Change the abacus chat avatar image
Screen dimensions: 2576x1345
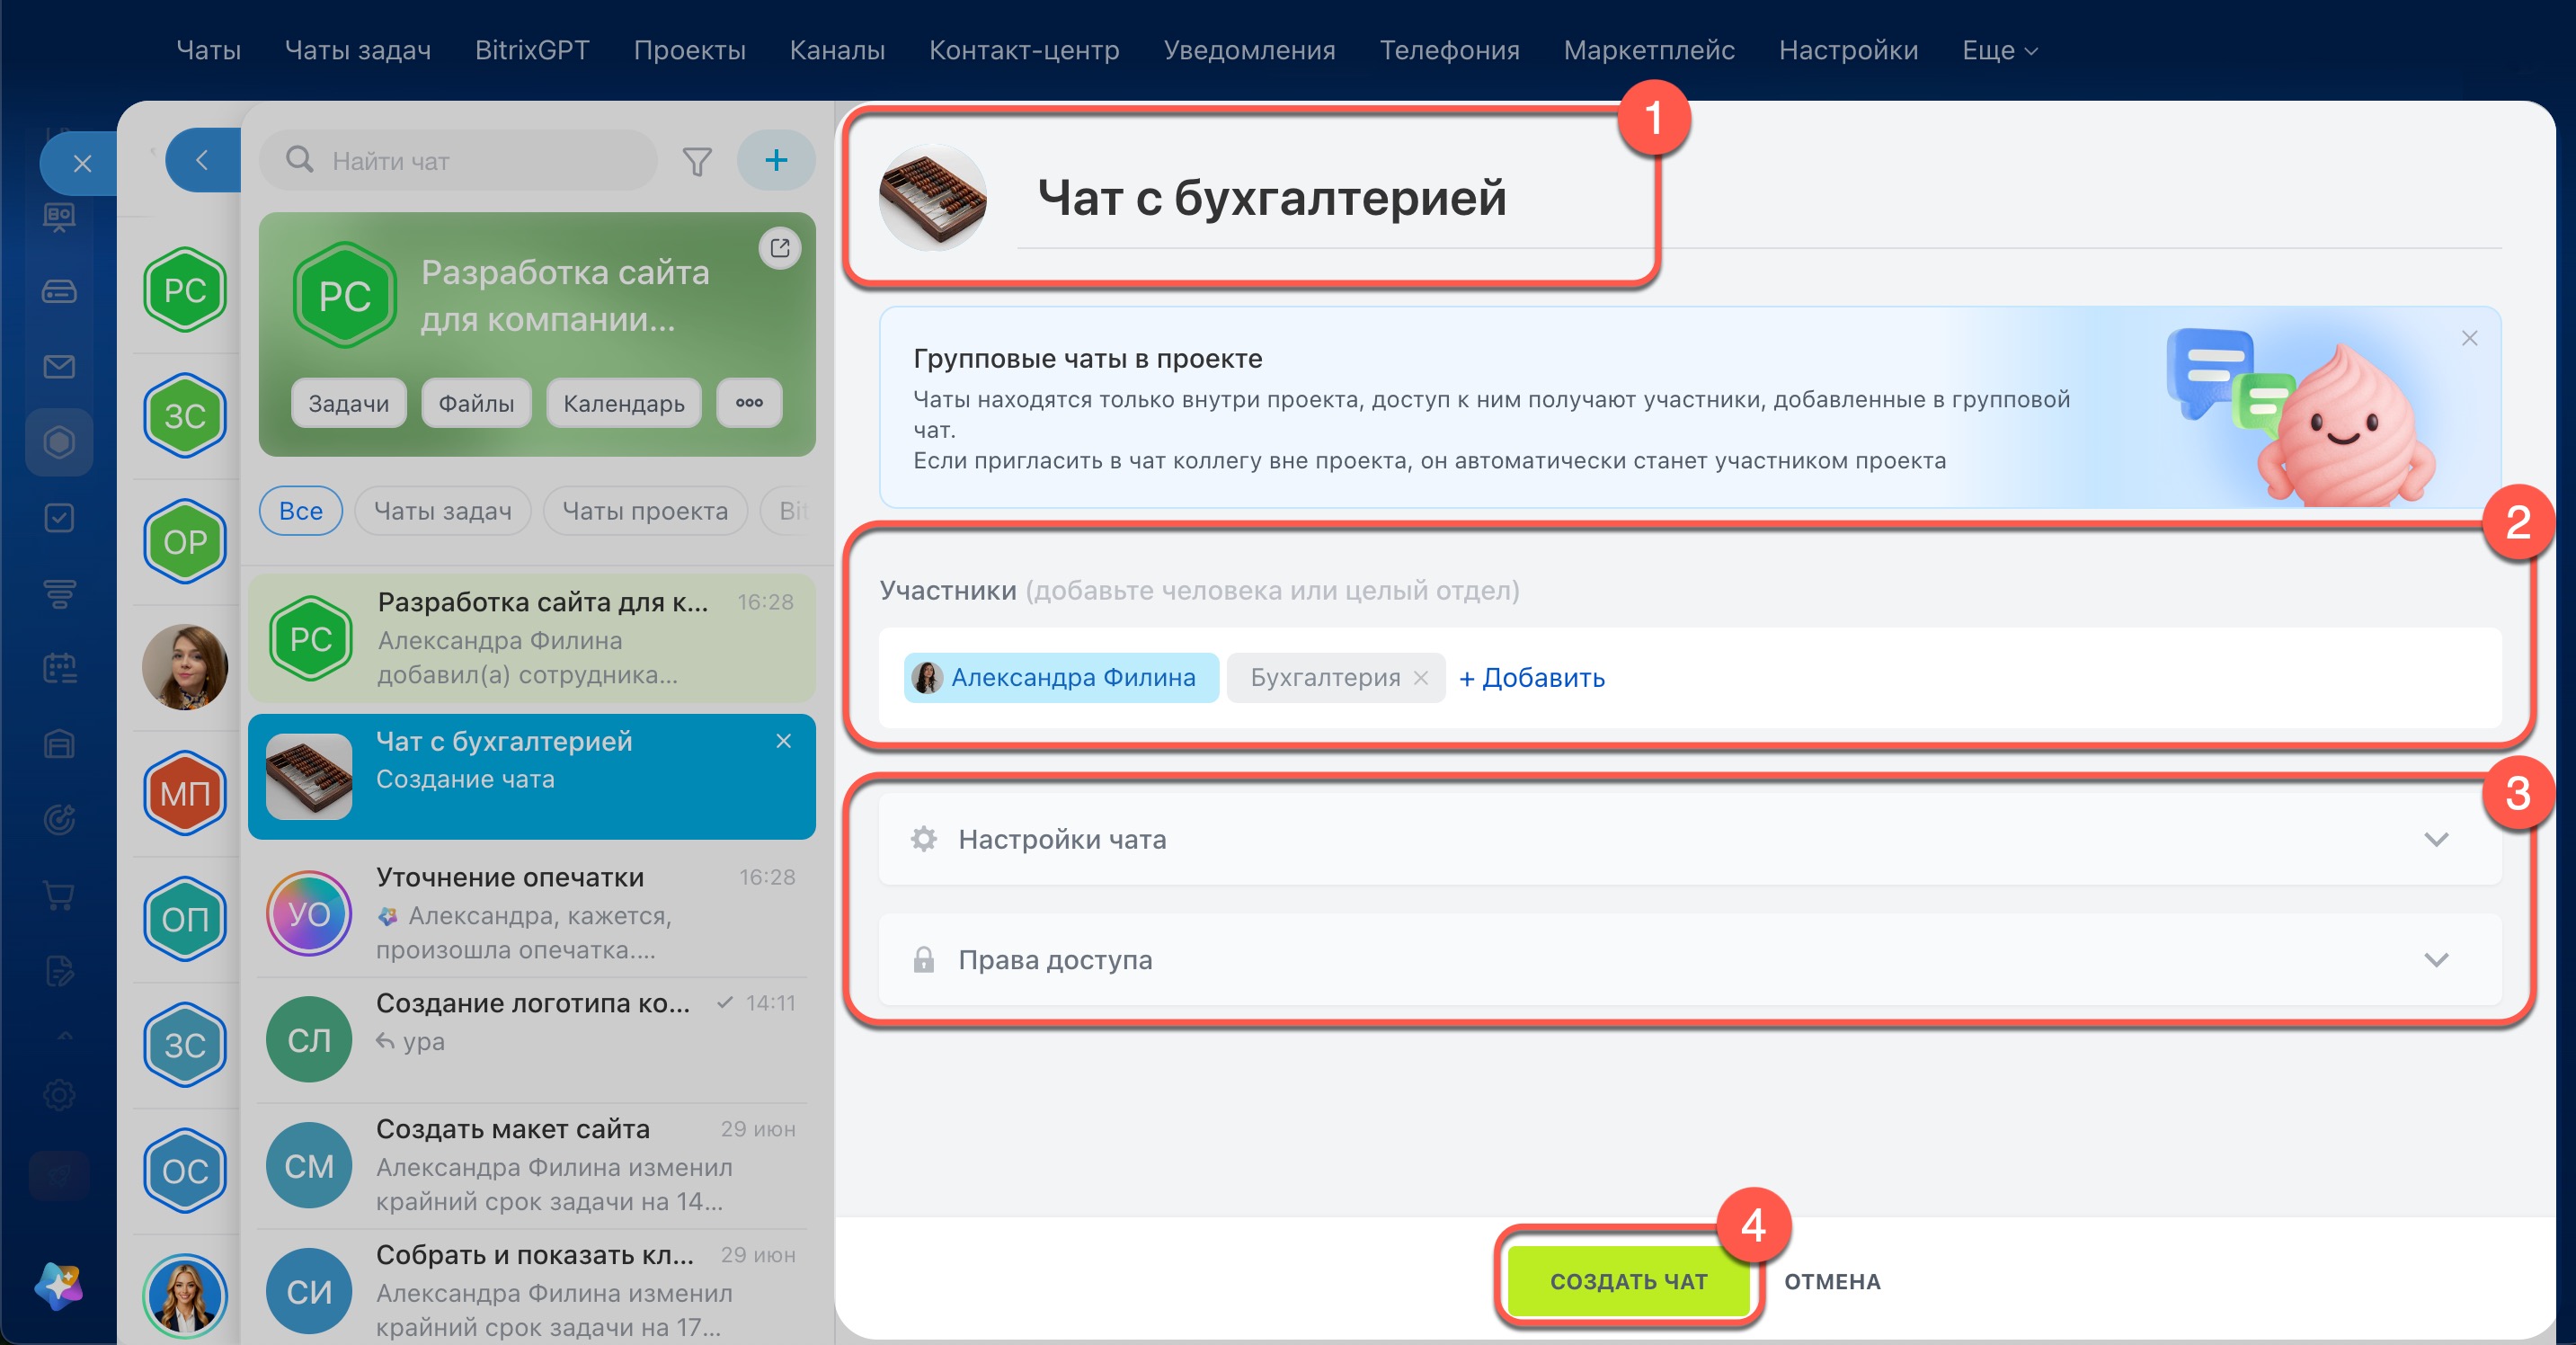[932, 197]
